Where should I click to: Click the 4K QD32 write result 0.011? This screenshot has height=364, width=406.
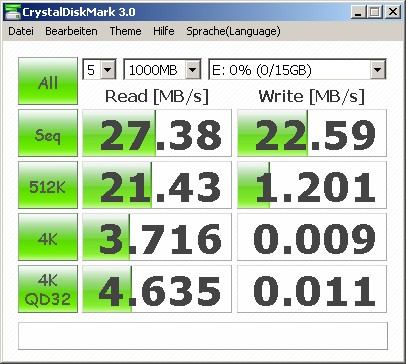pos(312,289)
